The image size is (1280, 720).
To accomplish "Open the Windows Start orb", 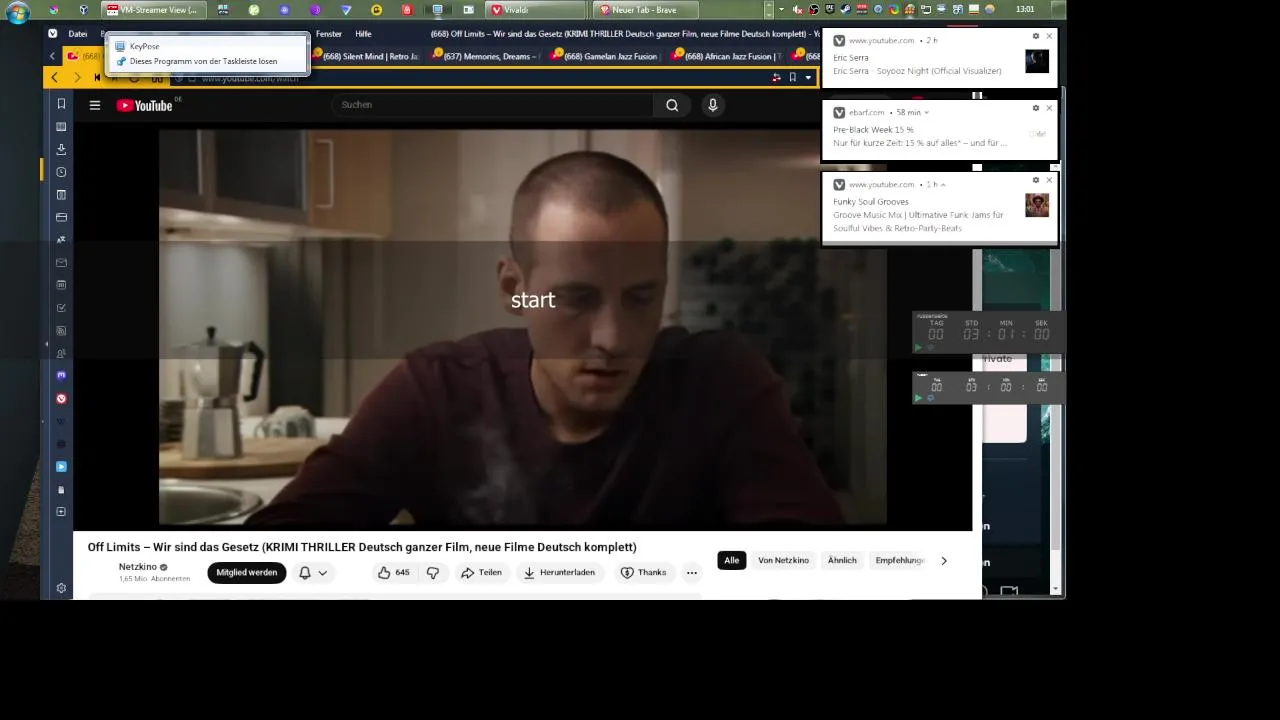I will 18,13.
